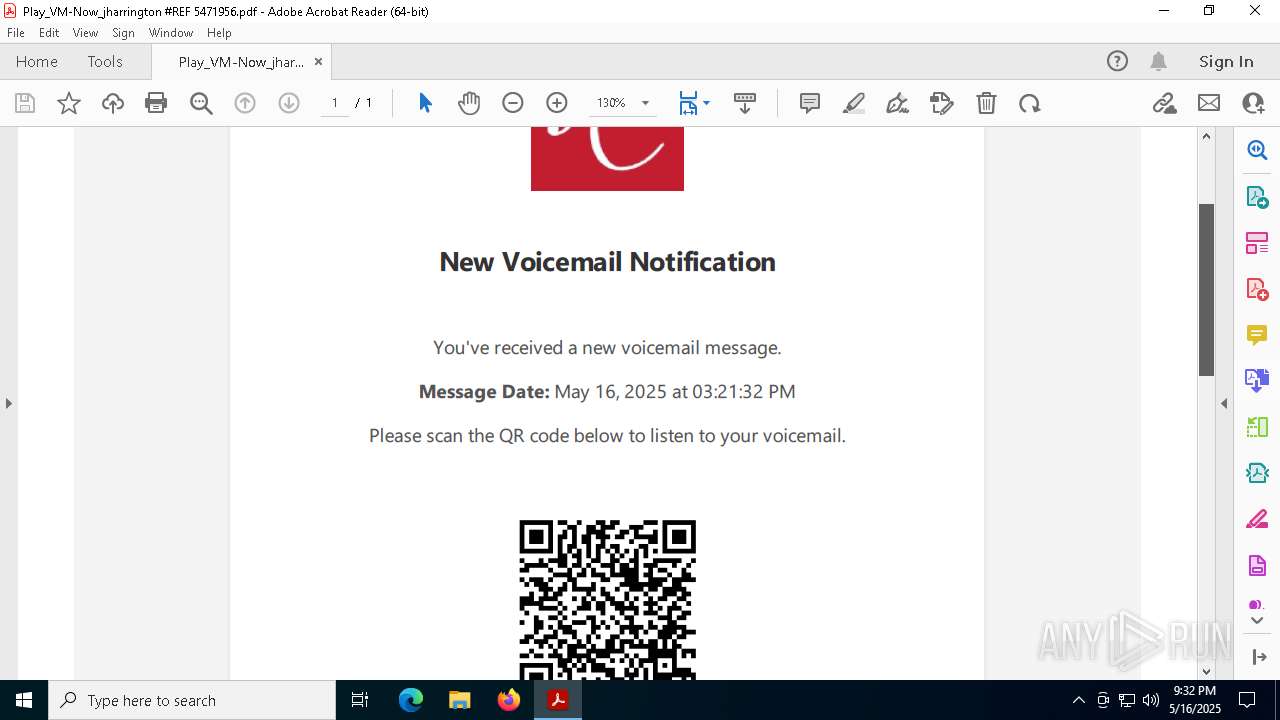Add a sticky note comment
Screen dimensions: 1280x720
pyautogui.click(x=810, y=103)
